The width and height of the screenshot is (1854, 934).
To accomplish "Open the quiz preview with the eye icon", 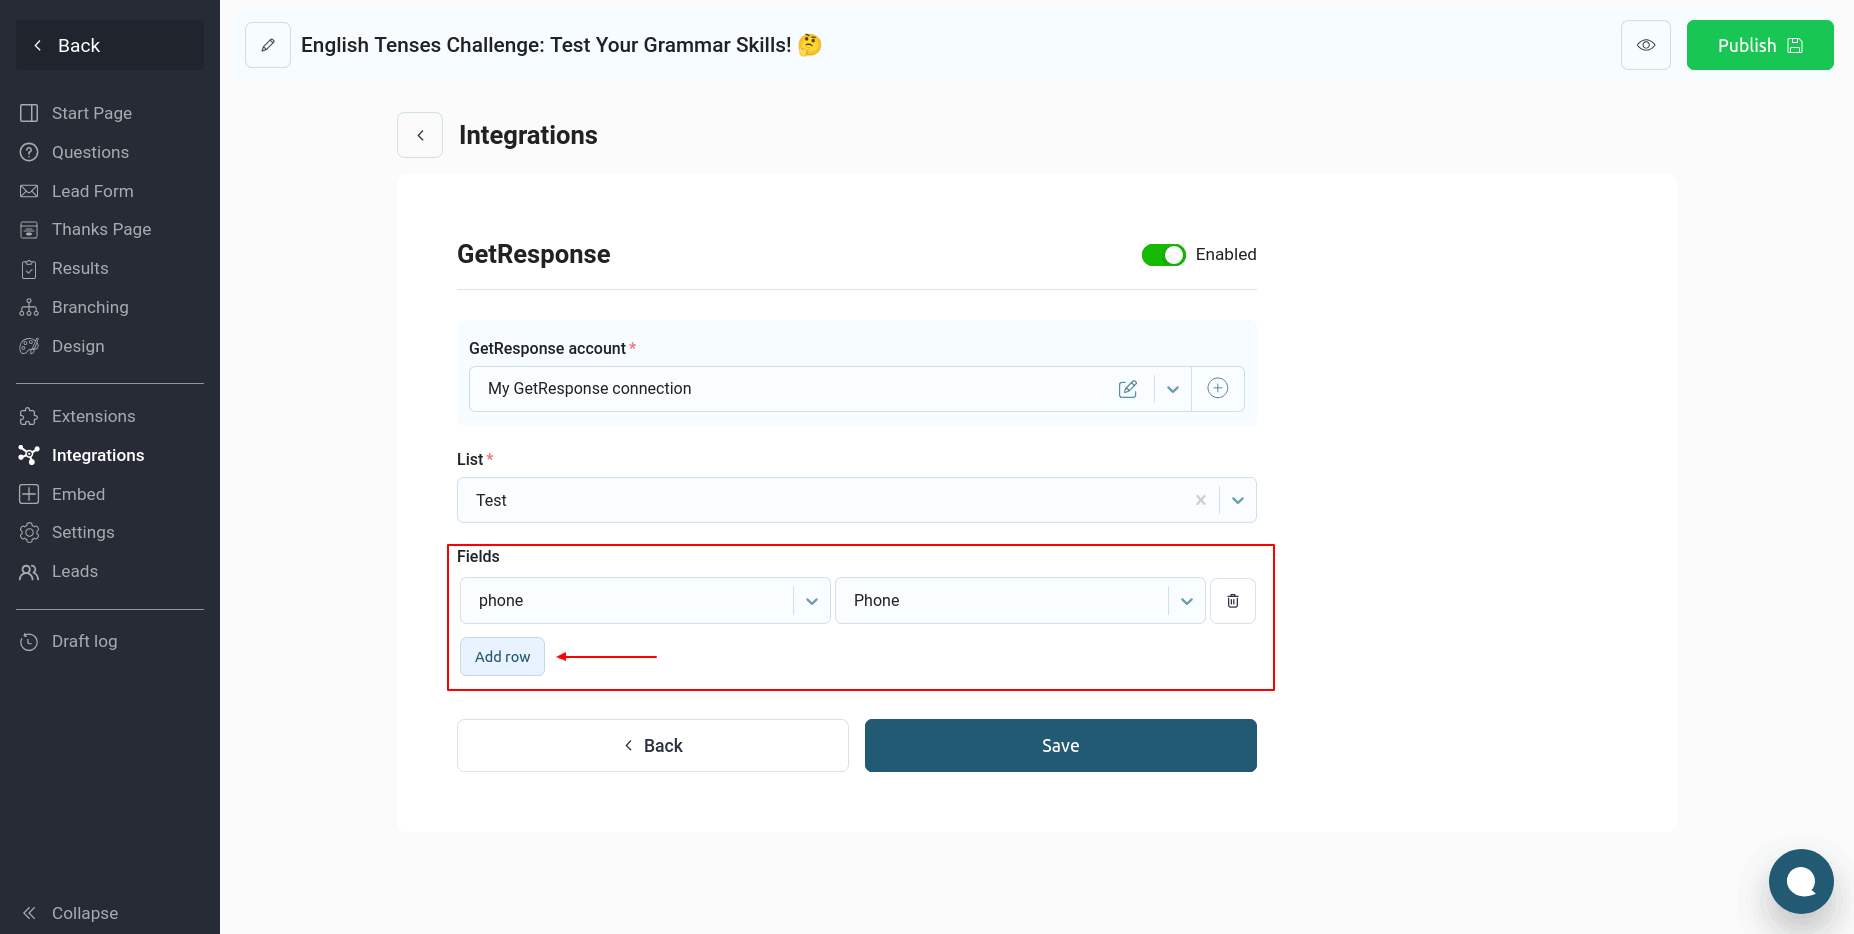I will 1645,45.
